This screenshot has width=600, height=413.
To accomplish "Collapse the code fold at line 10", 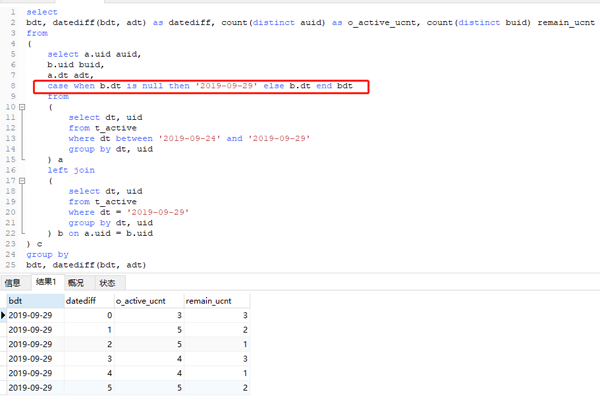I will (20, 107).
